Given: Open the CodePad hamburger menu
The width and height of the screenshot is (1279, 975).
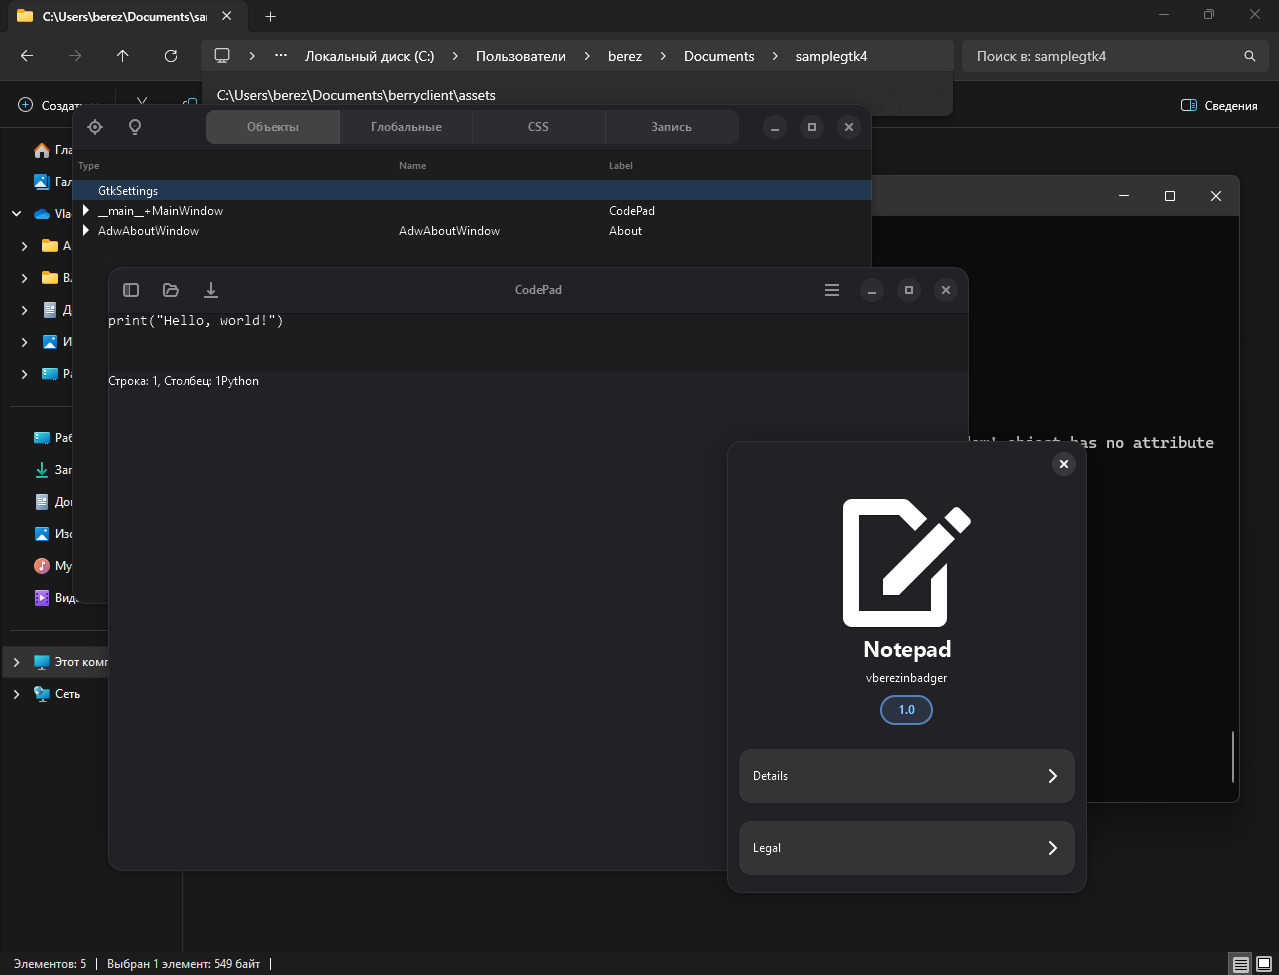Looking at the screenshot, I should point(831,290).
